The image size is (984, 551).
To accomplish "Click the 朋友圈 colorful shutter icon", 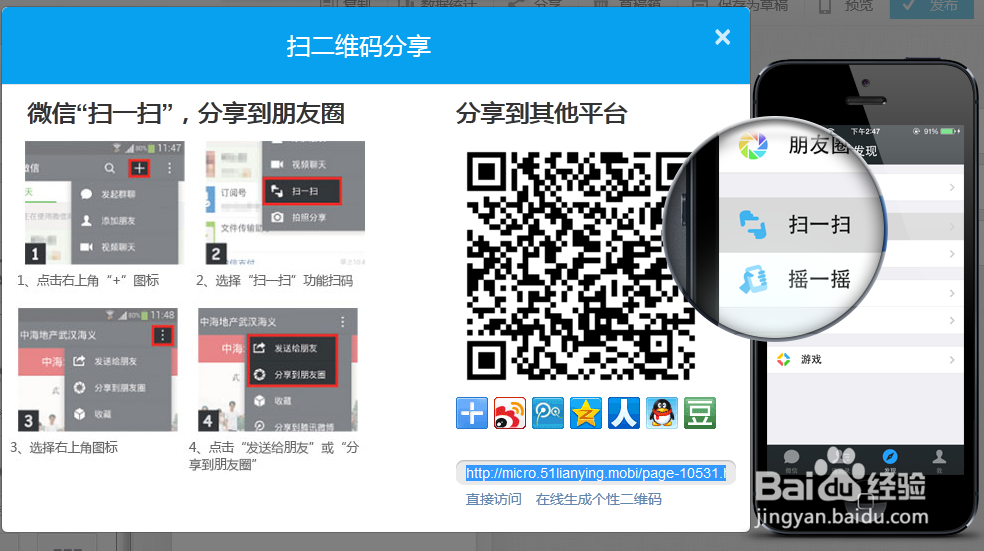I will point(753,146).
